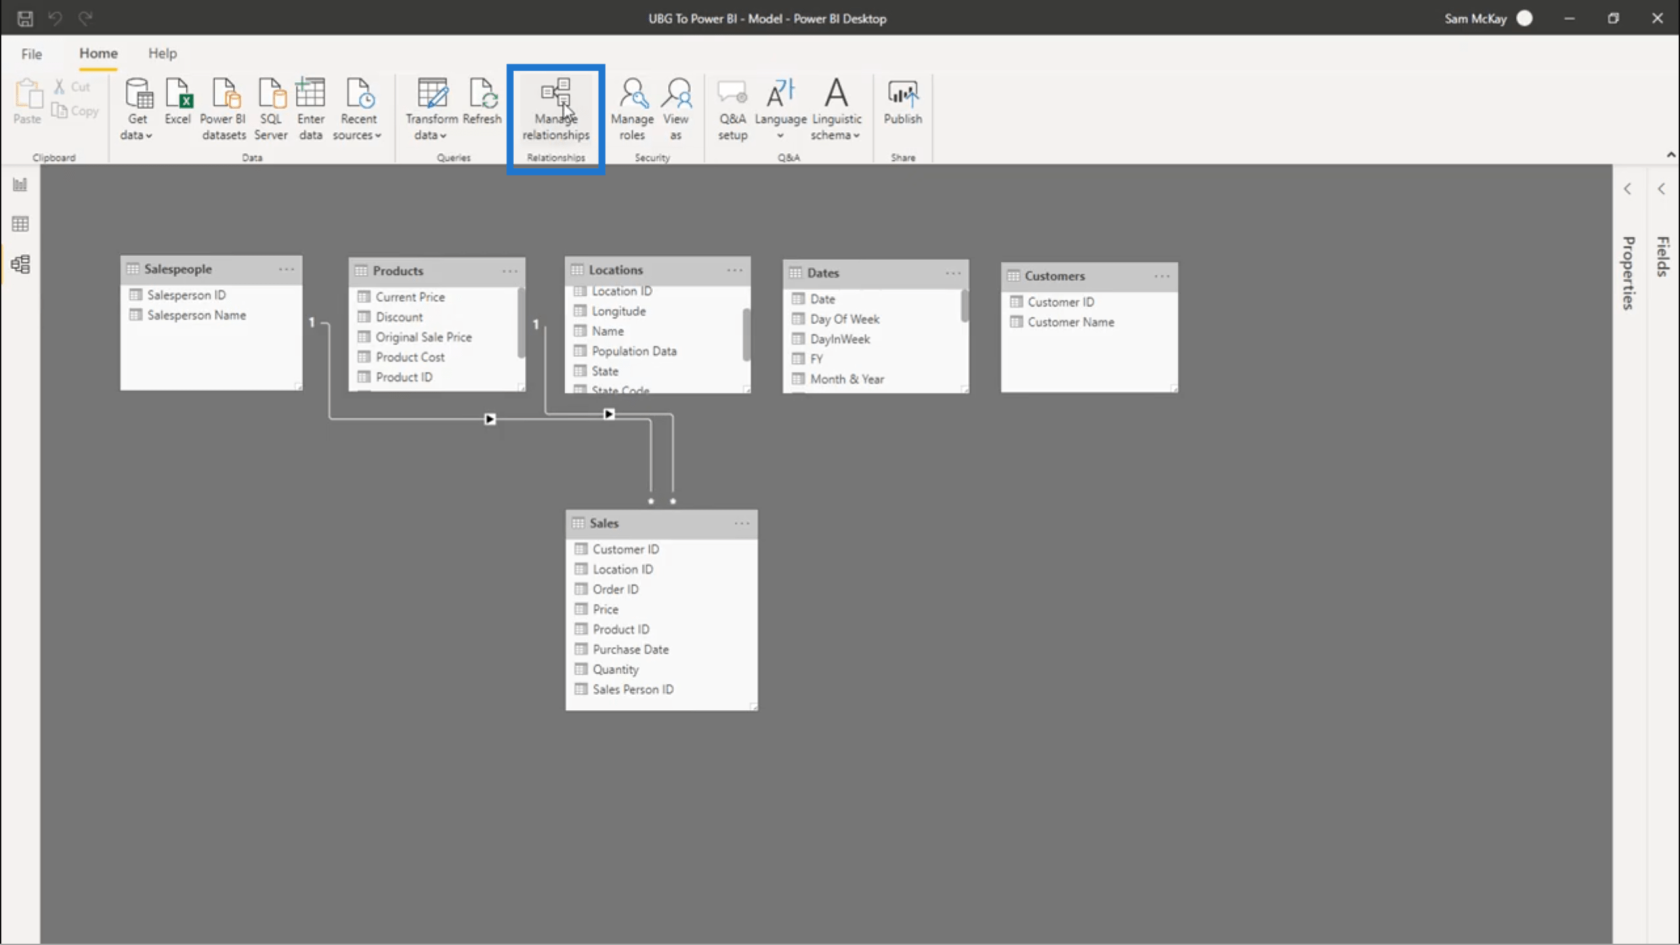Expand the Language dropdown
Image resolution: width=1680 pixels, height=945 pixels.
tap(780, 109)
